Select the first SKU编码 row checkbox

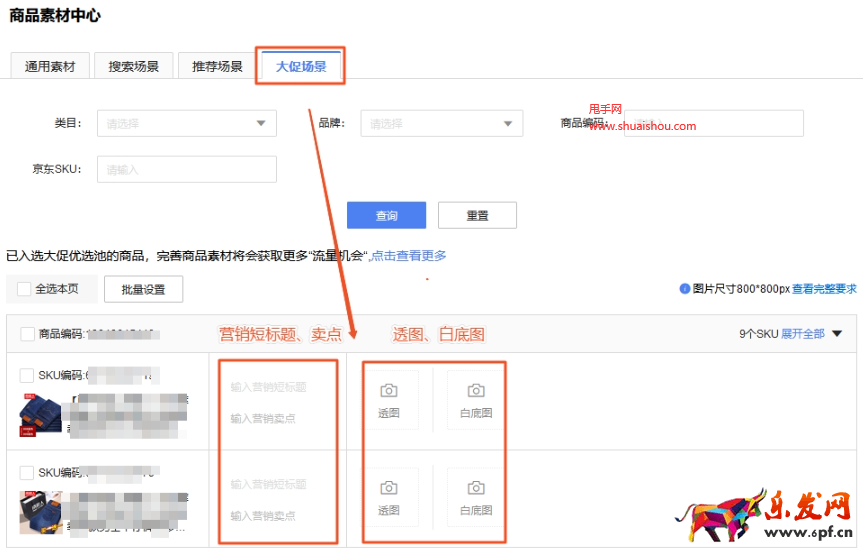[27, 376]
